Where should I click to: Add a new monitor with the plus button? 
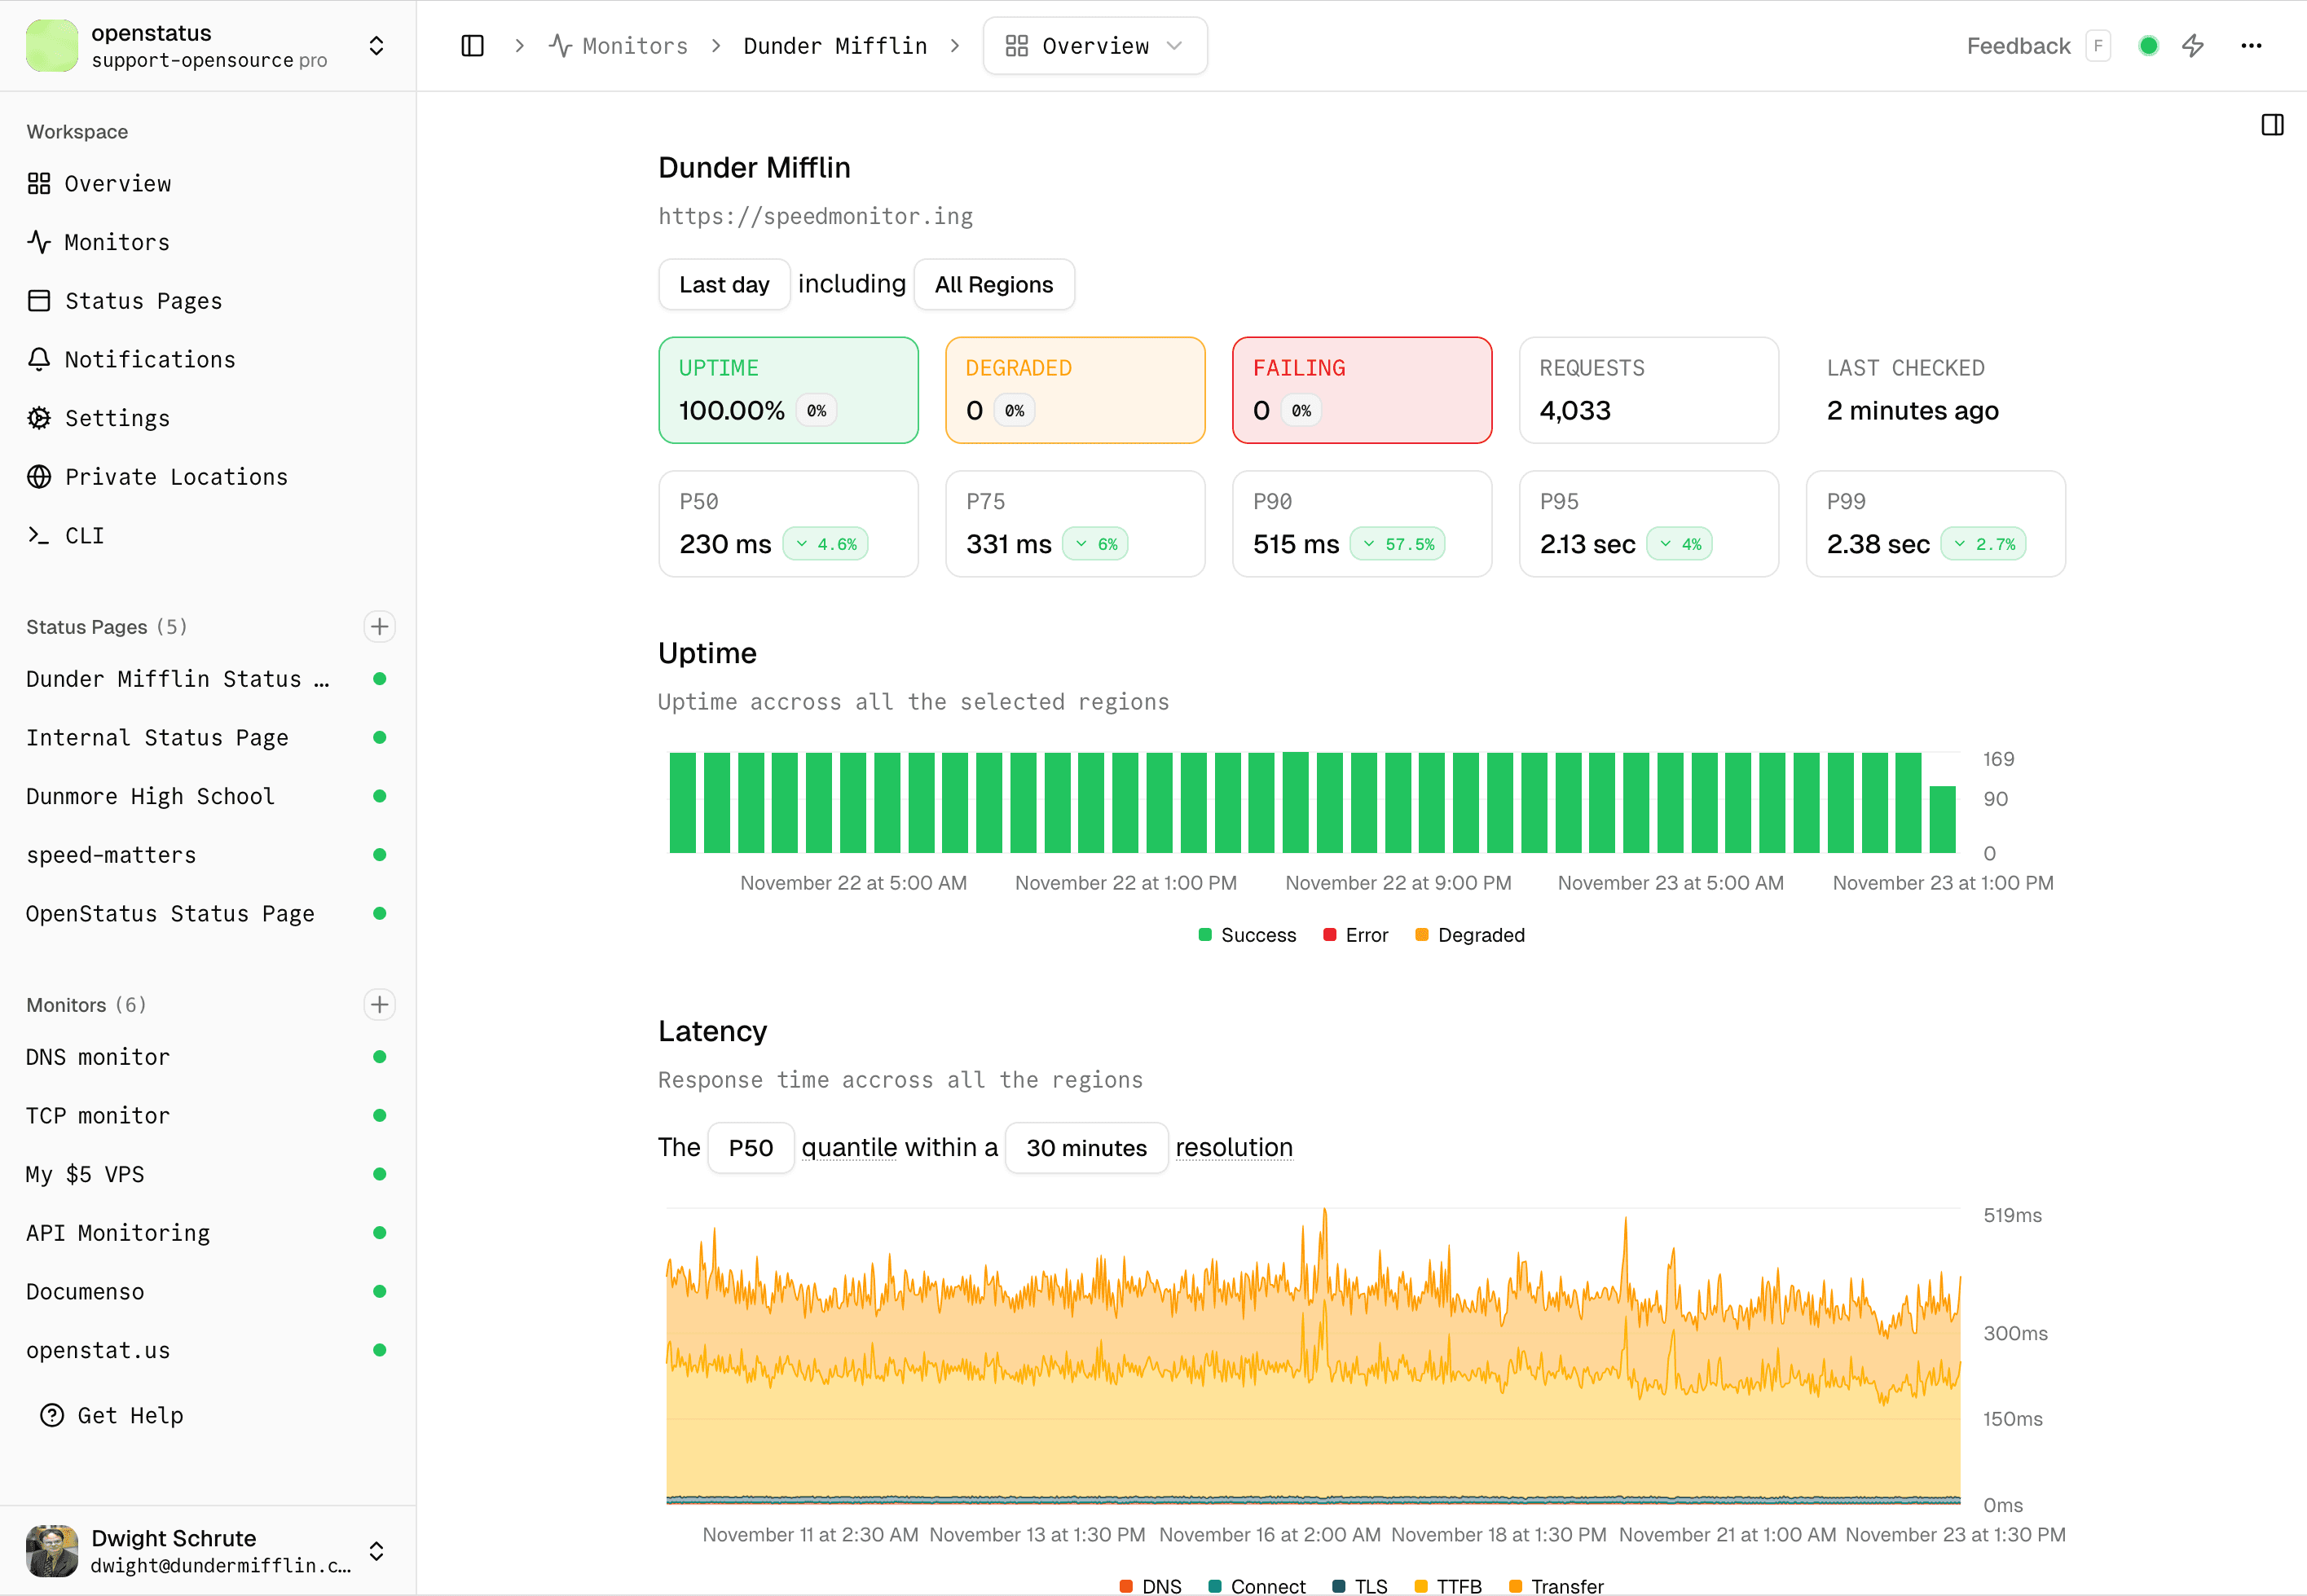379,1004
